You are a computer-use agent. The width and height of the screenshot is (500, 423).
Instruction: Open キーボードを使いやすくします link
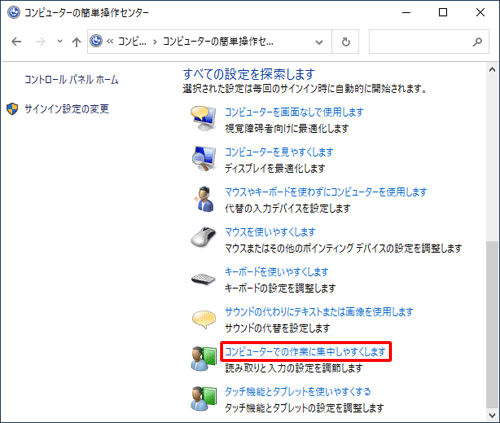pyautogui.click(x=276, y=272)
